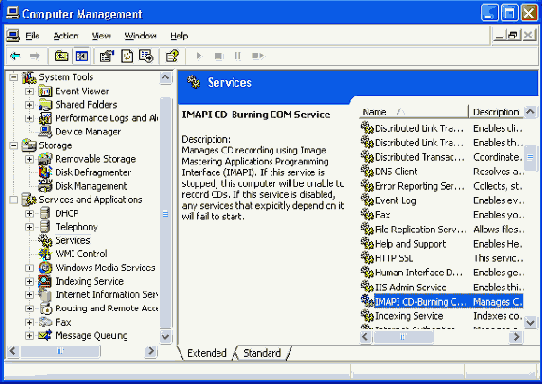The image size is (542, 384).
Task: Toggle the Show/Hide Console Tree icon
Action: (82, 56)
